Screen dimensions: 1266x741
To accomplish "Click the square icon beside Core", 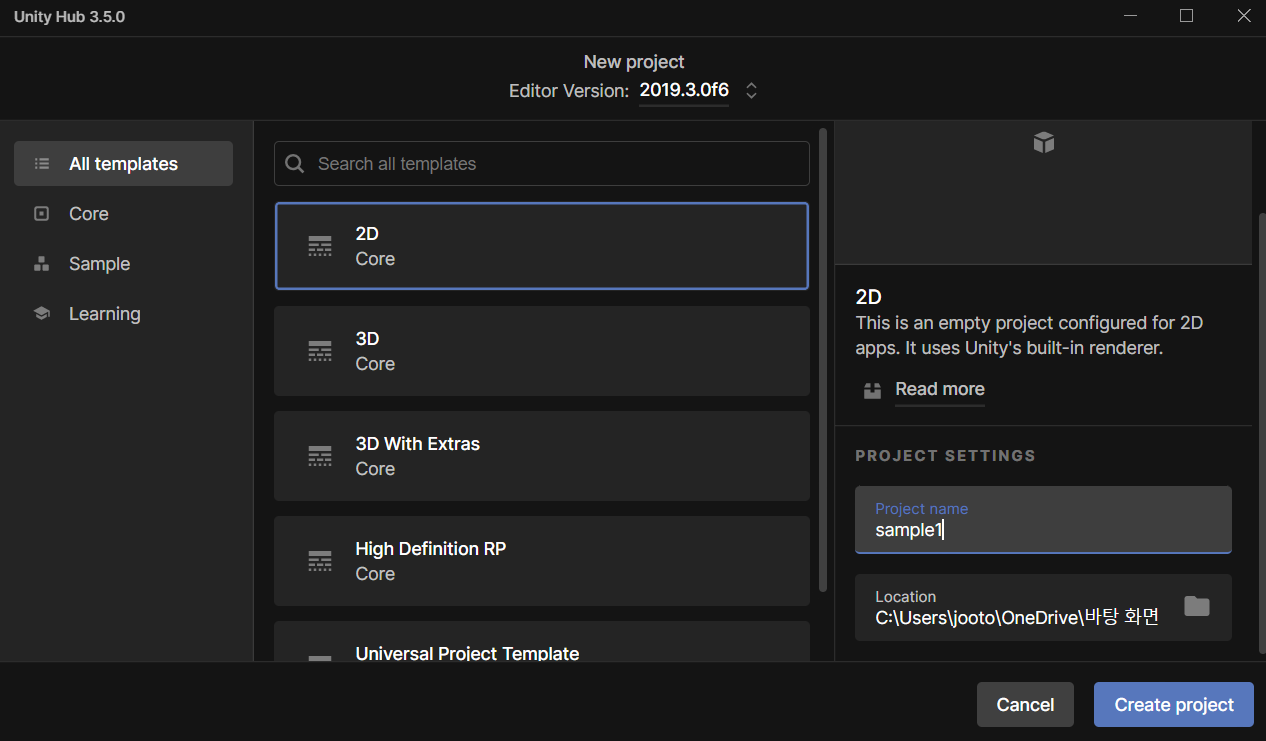I will click(41, 214).
